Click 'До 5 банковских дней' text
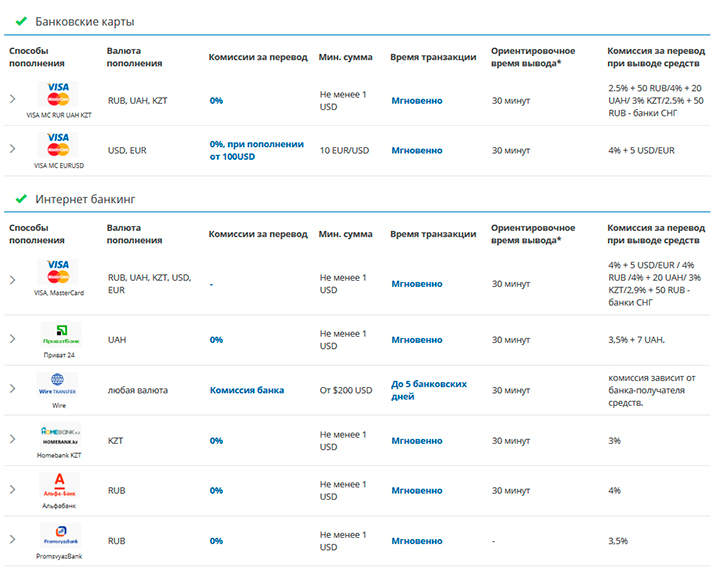This screenshot has height=571, width=720. pyautogui.click(x=429, y=390)
